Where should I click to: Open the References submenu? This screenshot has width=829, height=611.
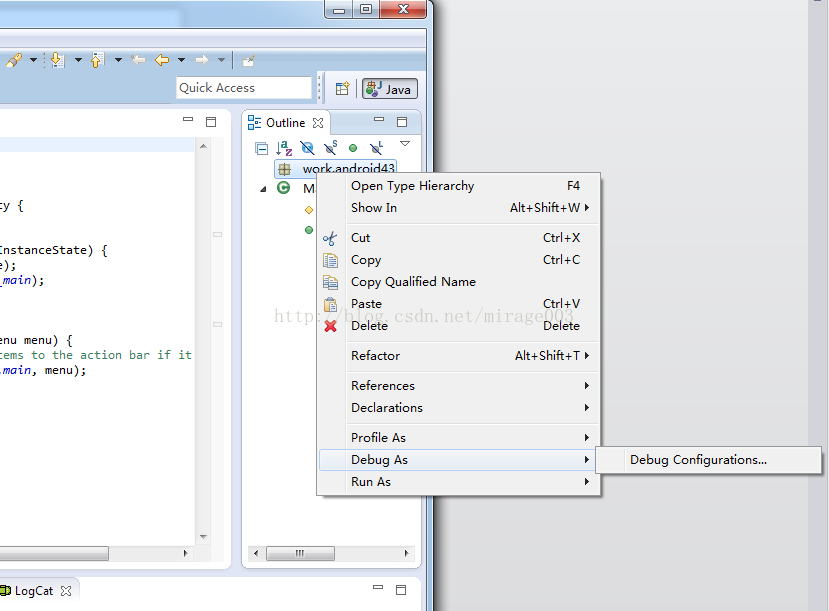coord(458,386)
